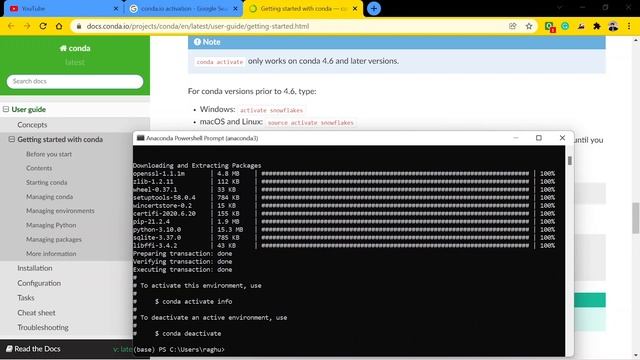Click 'Downloading and Extracting Packages' line

(197, 166)
